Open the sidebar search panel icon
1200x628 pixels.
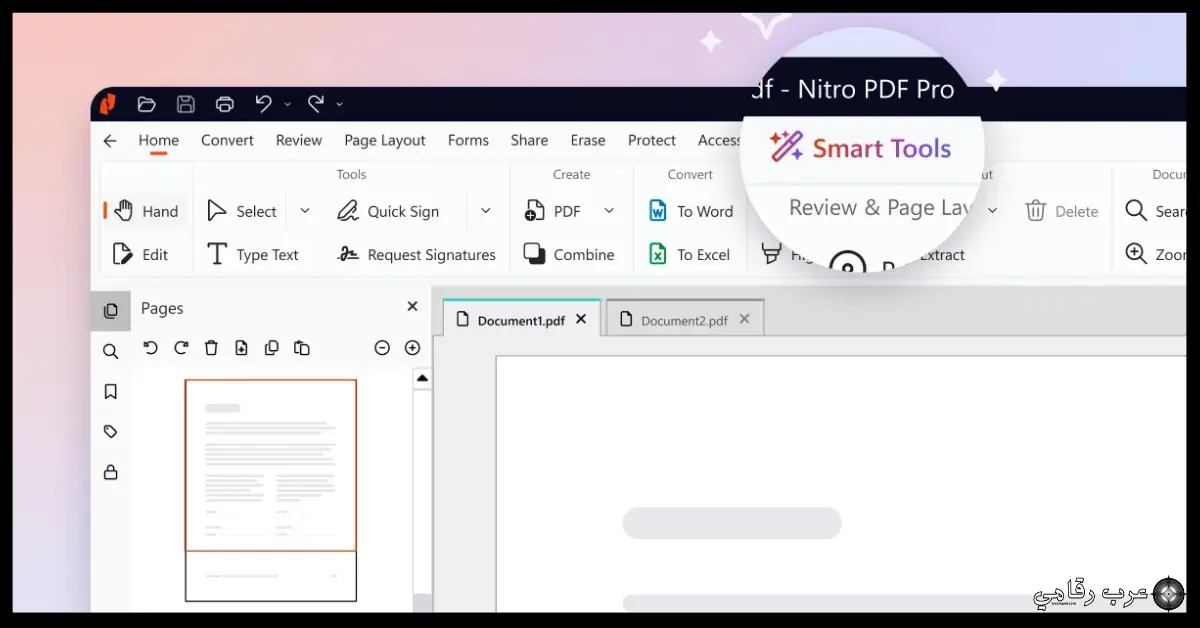(x=110, y=351)
